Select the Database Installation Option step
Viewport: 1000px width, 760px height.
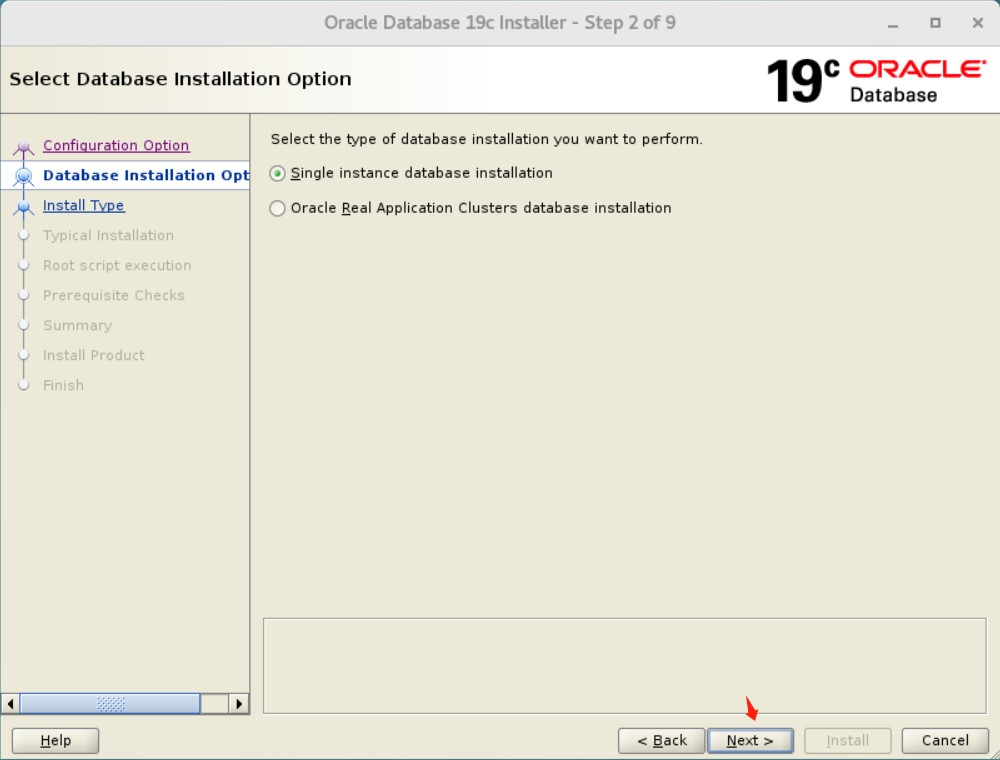point(146,175)
